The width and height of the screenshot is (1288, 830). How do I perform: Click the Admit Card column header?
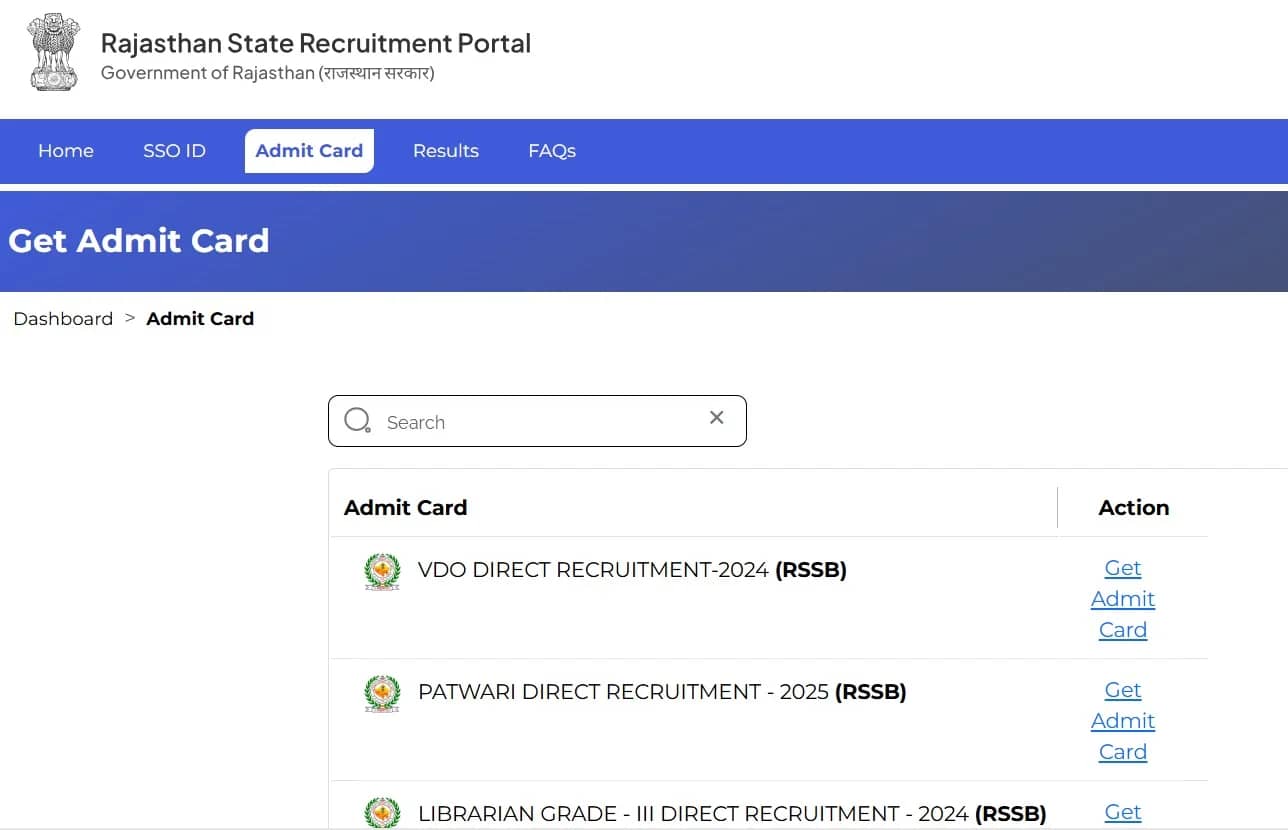click(405, 507)
